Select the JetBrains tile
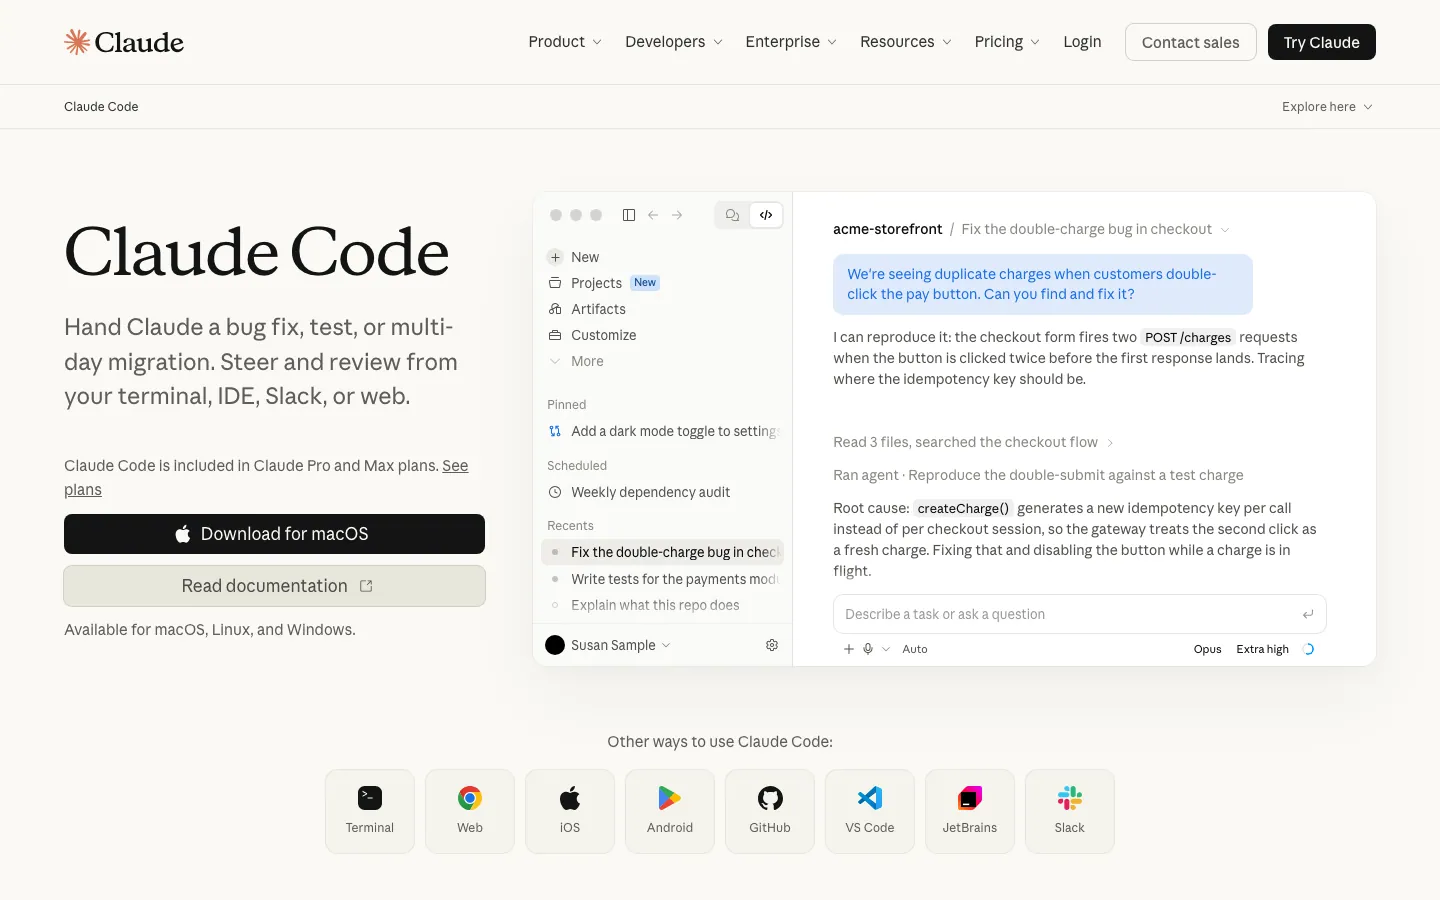This screenshot has height=900, width=1440. click(970, 811)
